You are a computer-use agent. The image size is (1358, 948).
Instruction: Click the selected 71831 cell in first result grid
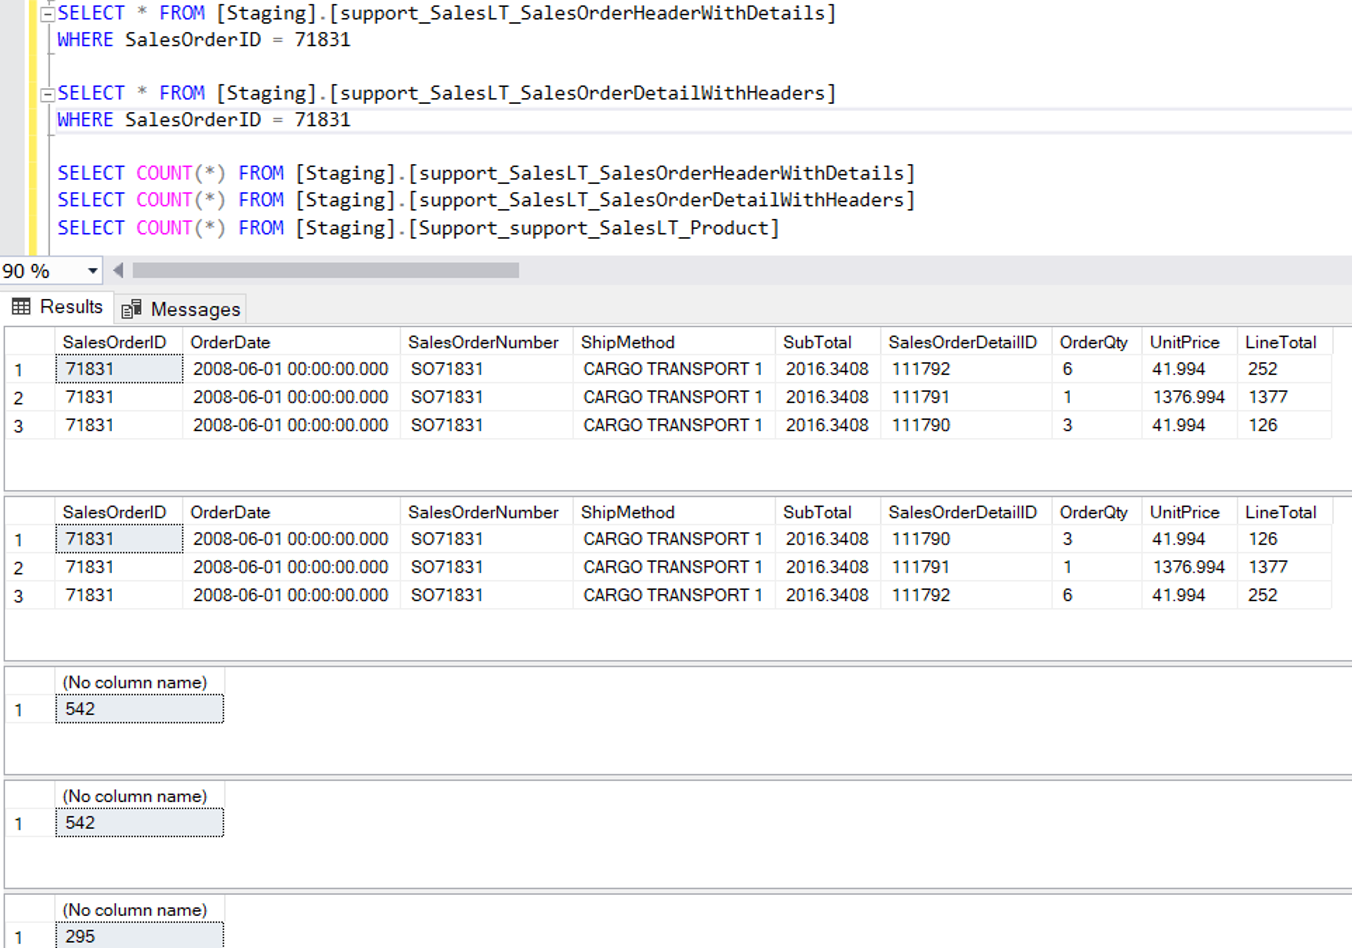pyautogui.click(x=119, y=369)
